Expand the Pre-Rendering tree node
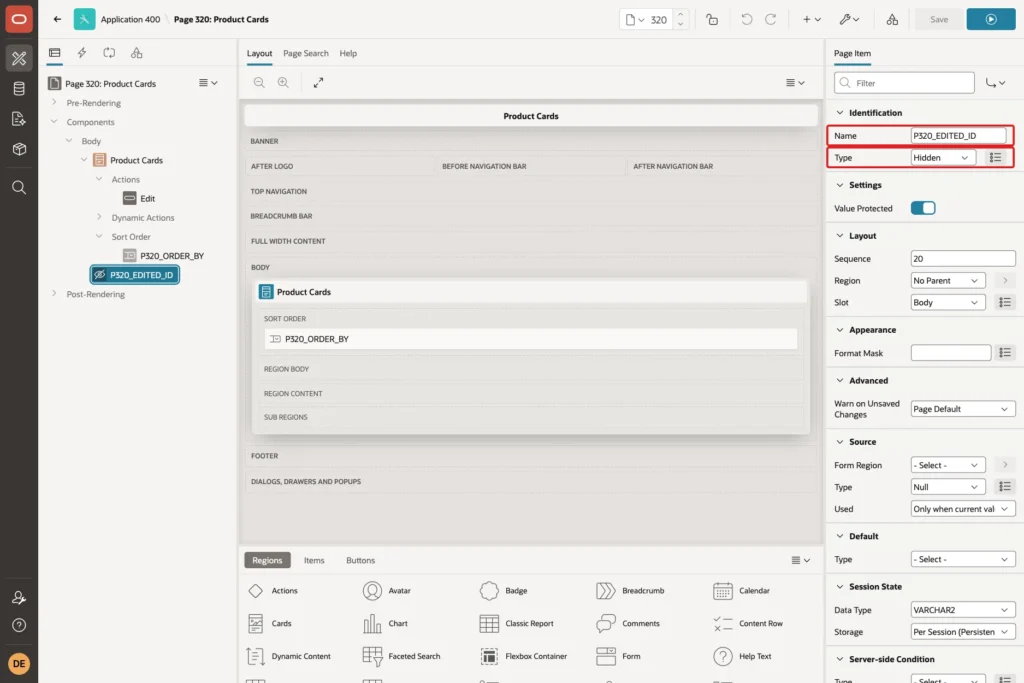This screenshot has height=683, width=1024. (54, 103)
